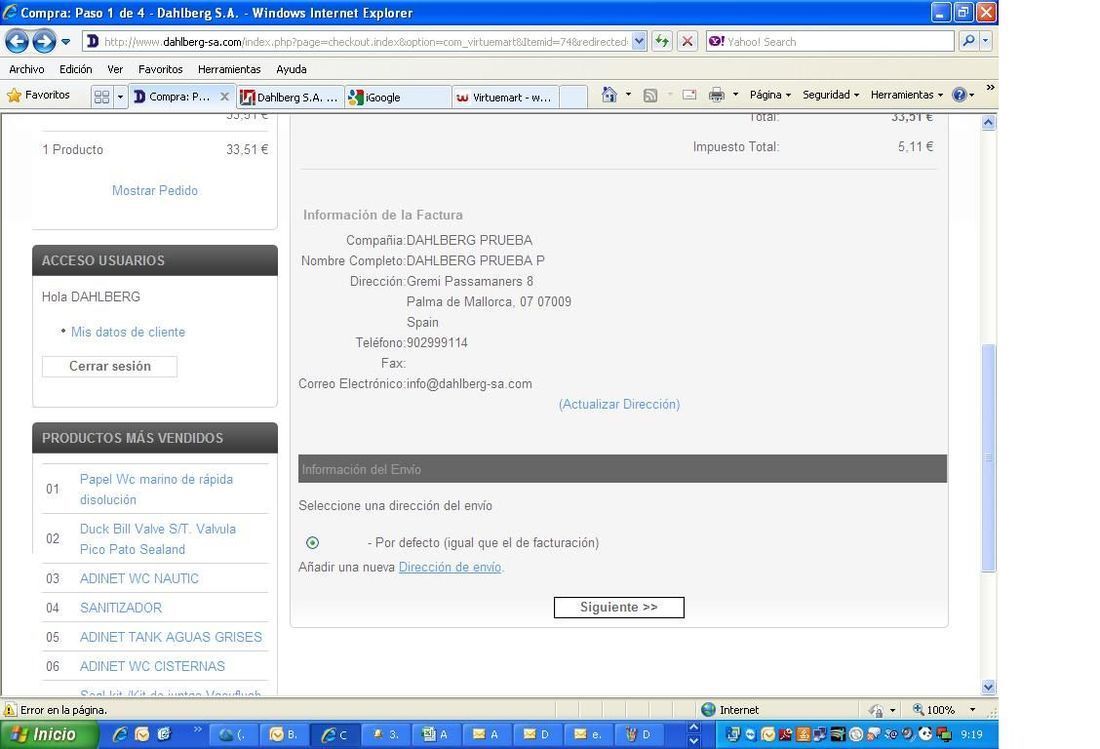This screenshot has height=749, width=1100.
Task: Click the Cerrar sesión button
Action: pyautogui.click(x=109, y=366)
